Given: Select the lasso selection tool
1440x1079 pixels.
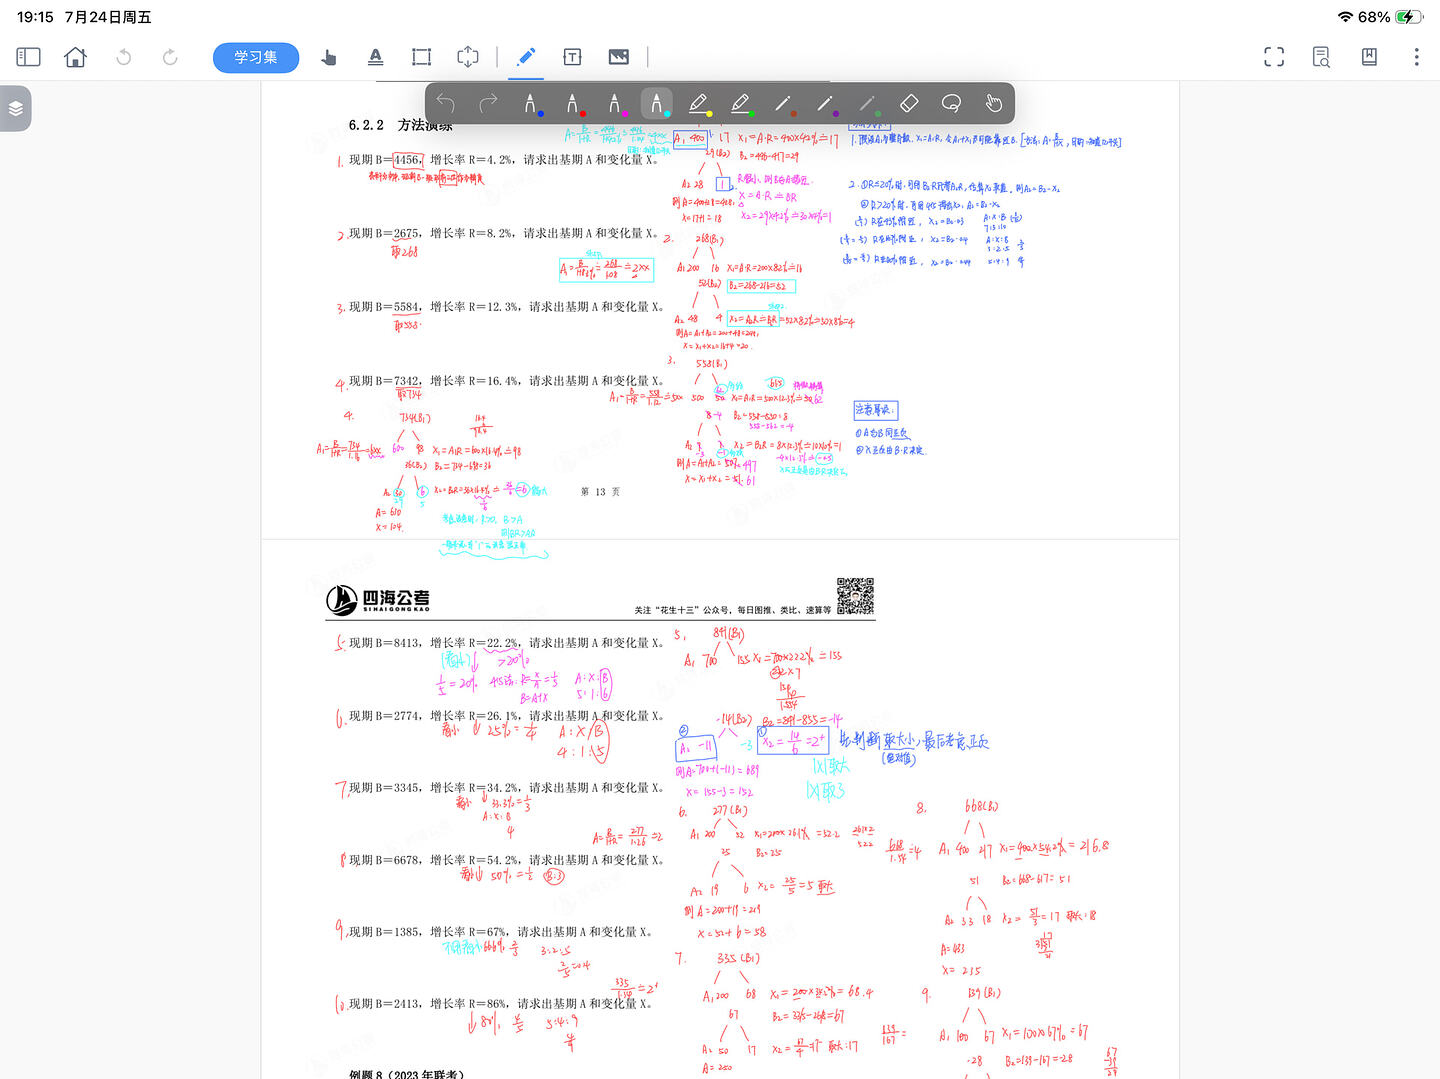Looking at the screenshot, I should 951,103.
